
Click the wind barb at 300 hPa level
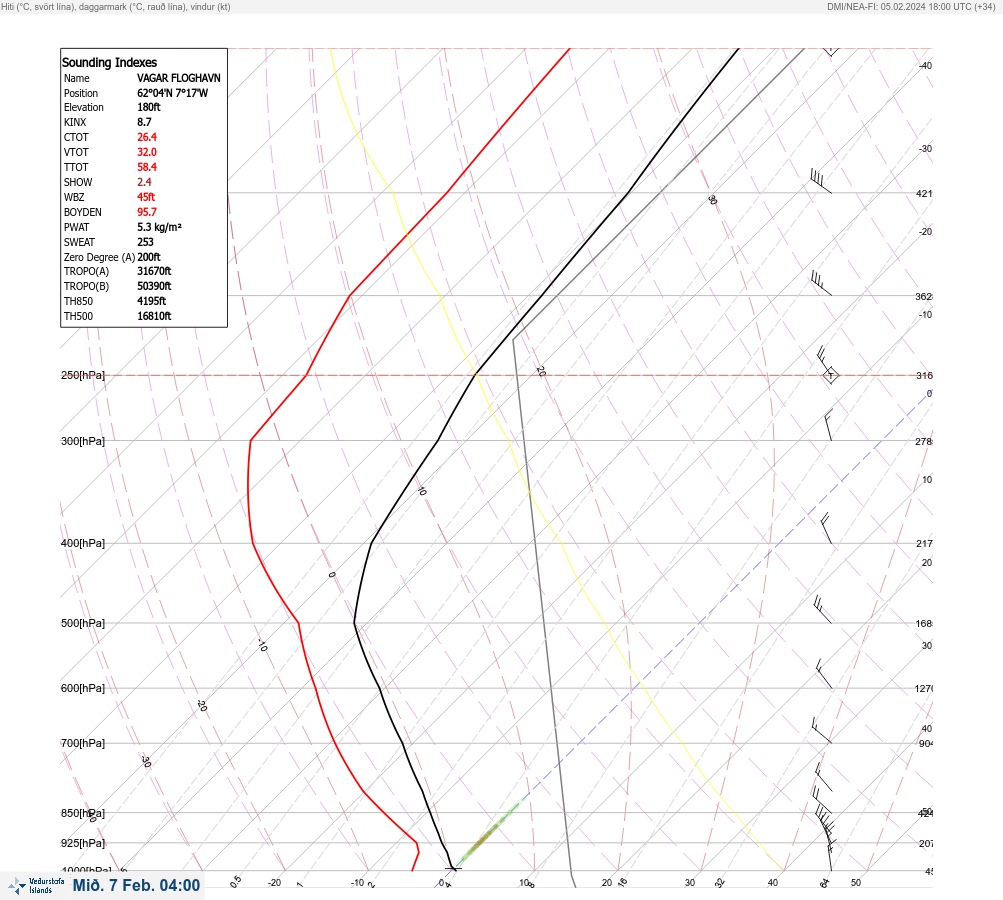(x=828, y=425)
